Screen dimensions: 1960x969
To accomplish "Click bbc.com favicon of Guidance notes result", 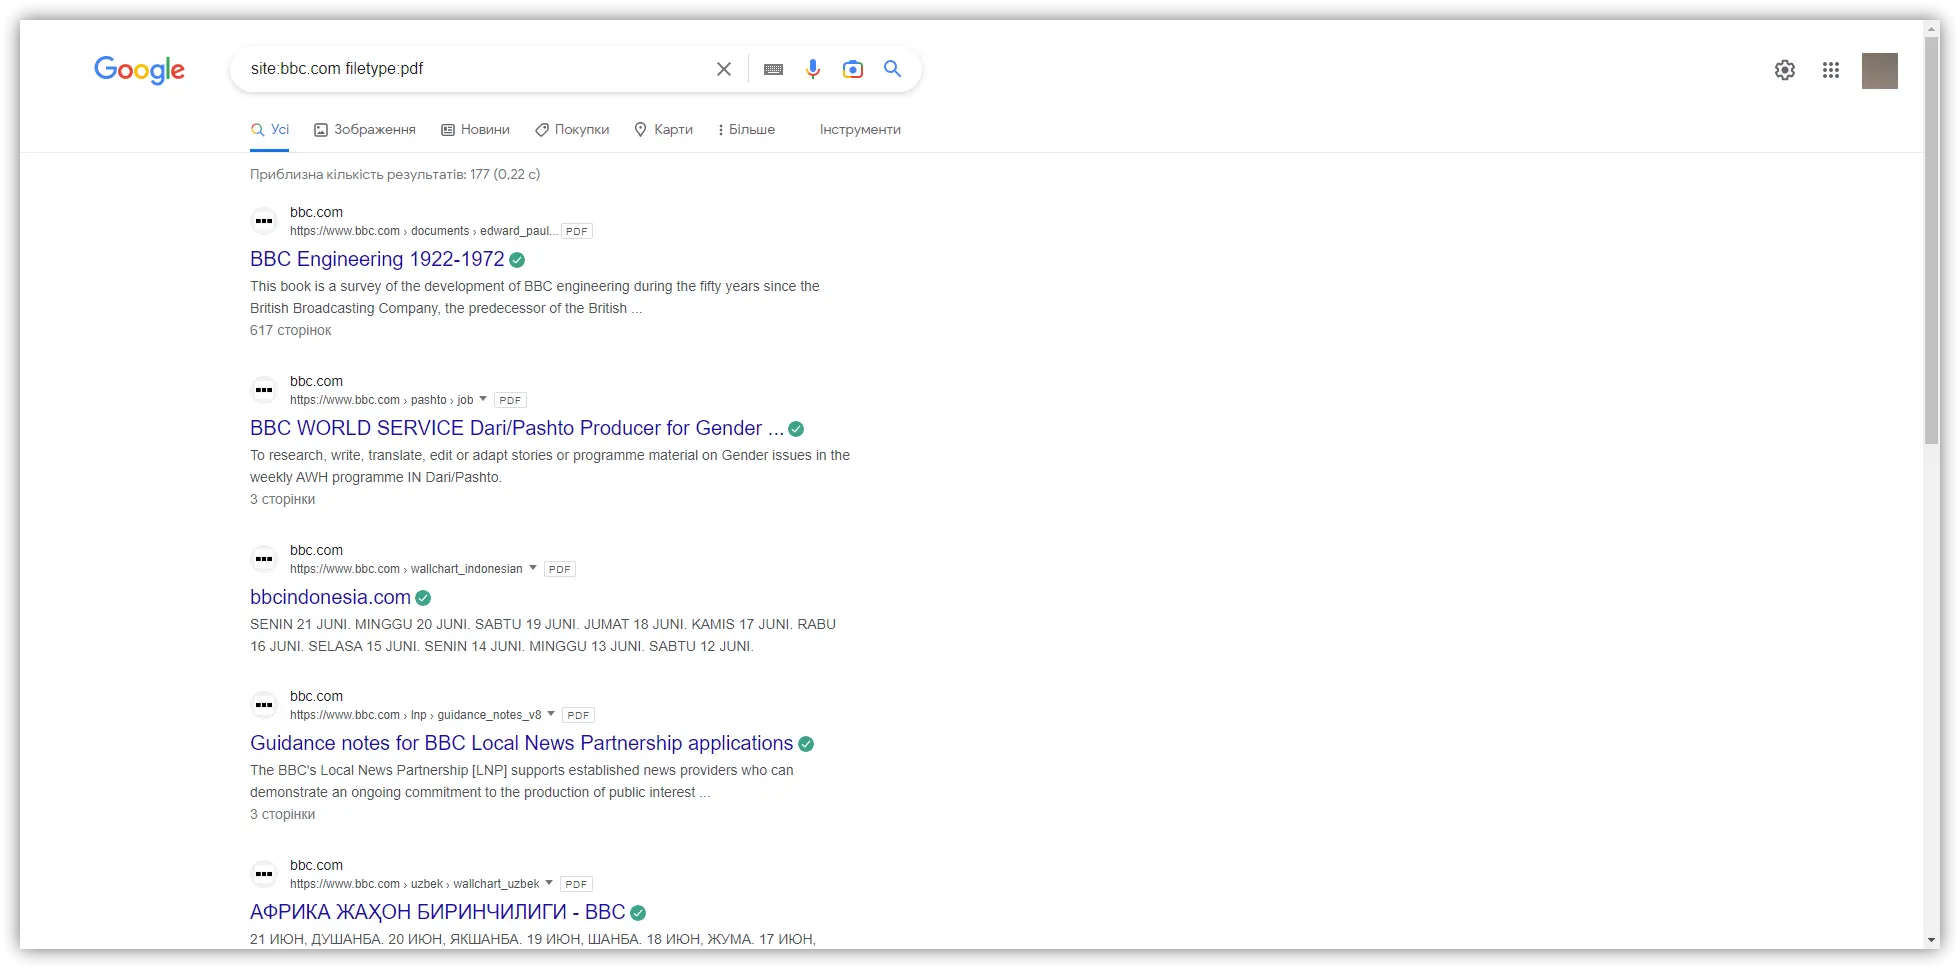I will coord(264,705).
